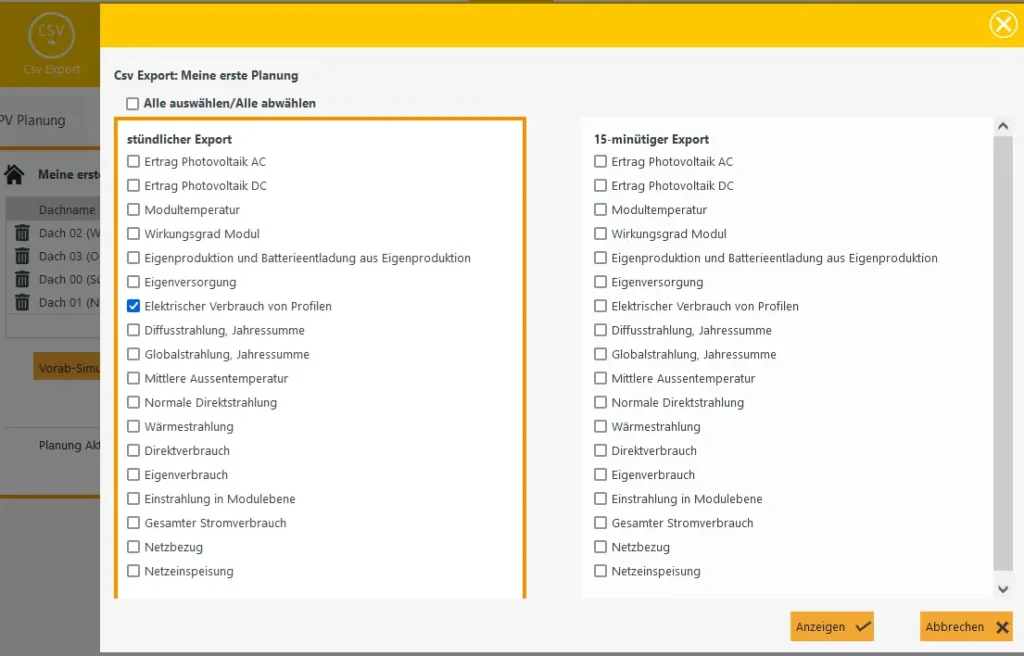Click the vertical scrollbar thumb
Image resolution: width=1024 pixels, height=656 pixels.
click(1003, 350)
